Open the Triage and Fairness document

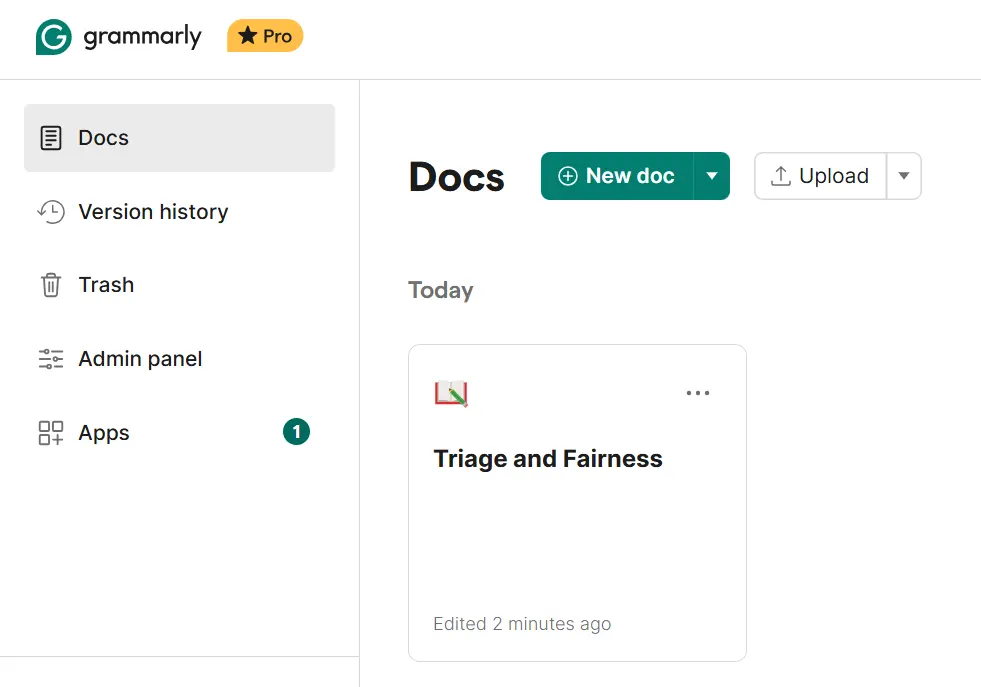click(548, 459)
